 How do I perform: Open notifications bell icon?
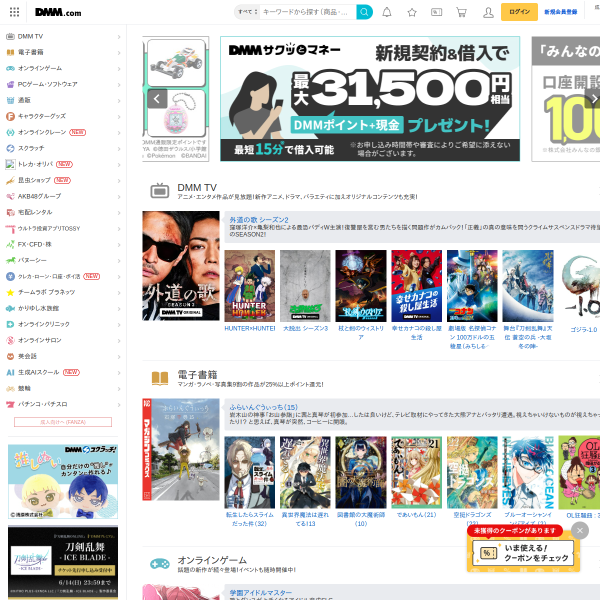click(x=387, y=12)
